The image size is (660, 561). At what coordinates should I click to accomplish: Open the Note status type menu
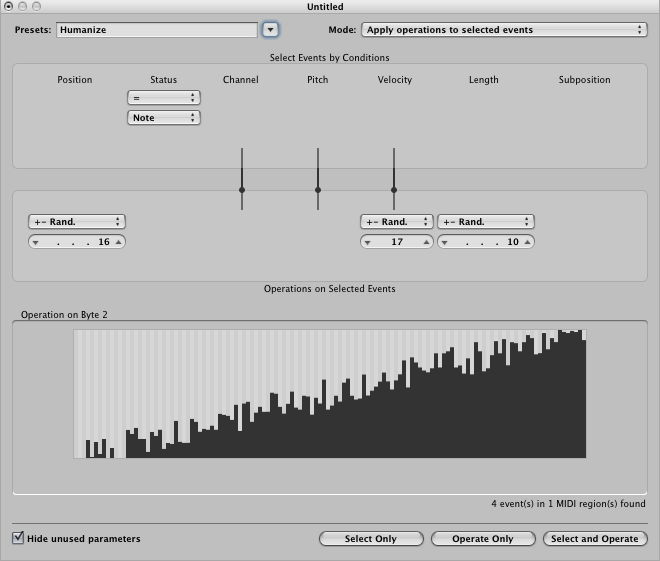(x=164, y=118)
